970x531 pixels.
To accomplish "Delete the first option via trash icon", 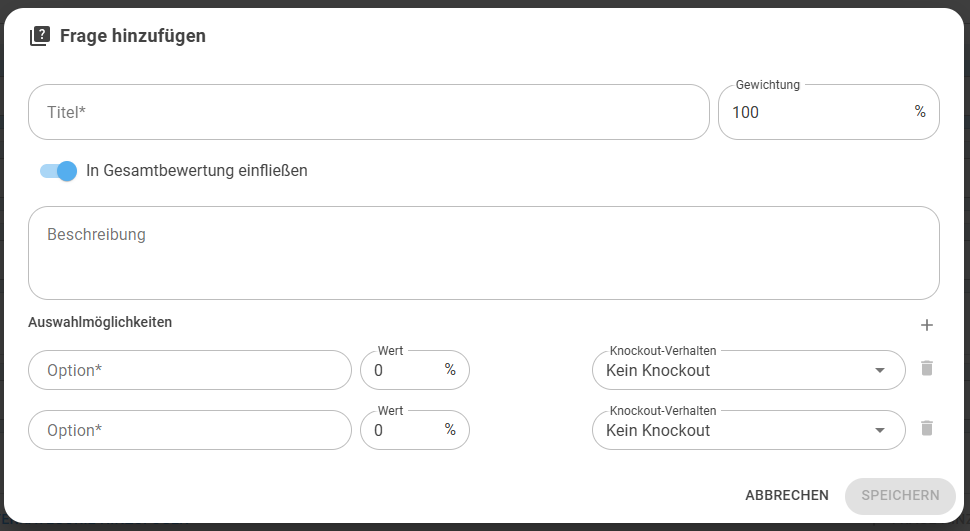I will point(926,369).
